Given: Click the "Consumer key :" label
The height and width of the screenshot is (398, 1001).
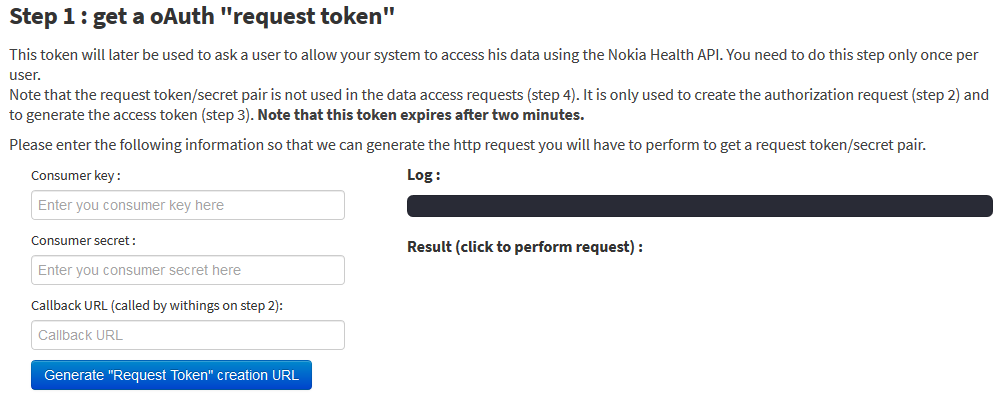Looking at the screenshot, I should (76, 175).
